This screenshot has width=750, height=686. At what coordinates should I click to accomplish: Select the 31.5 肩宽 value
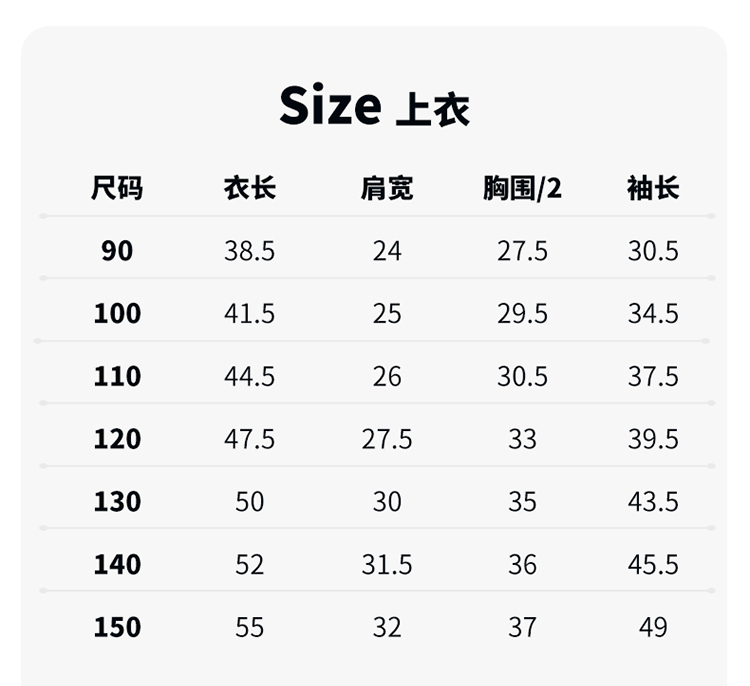coord(386,564)
